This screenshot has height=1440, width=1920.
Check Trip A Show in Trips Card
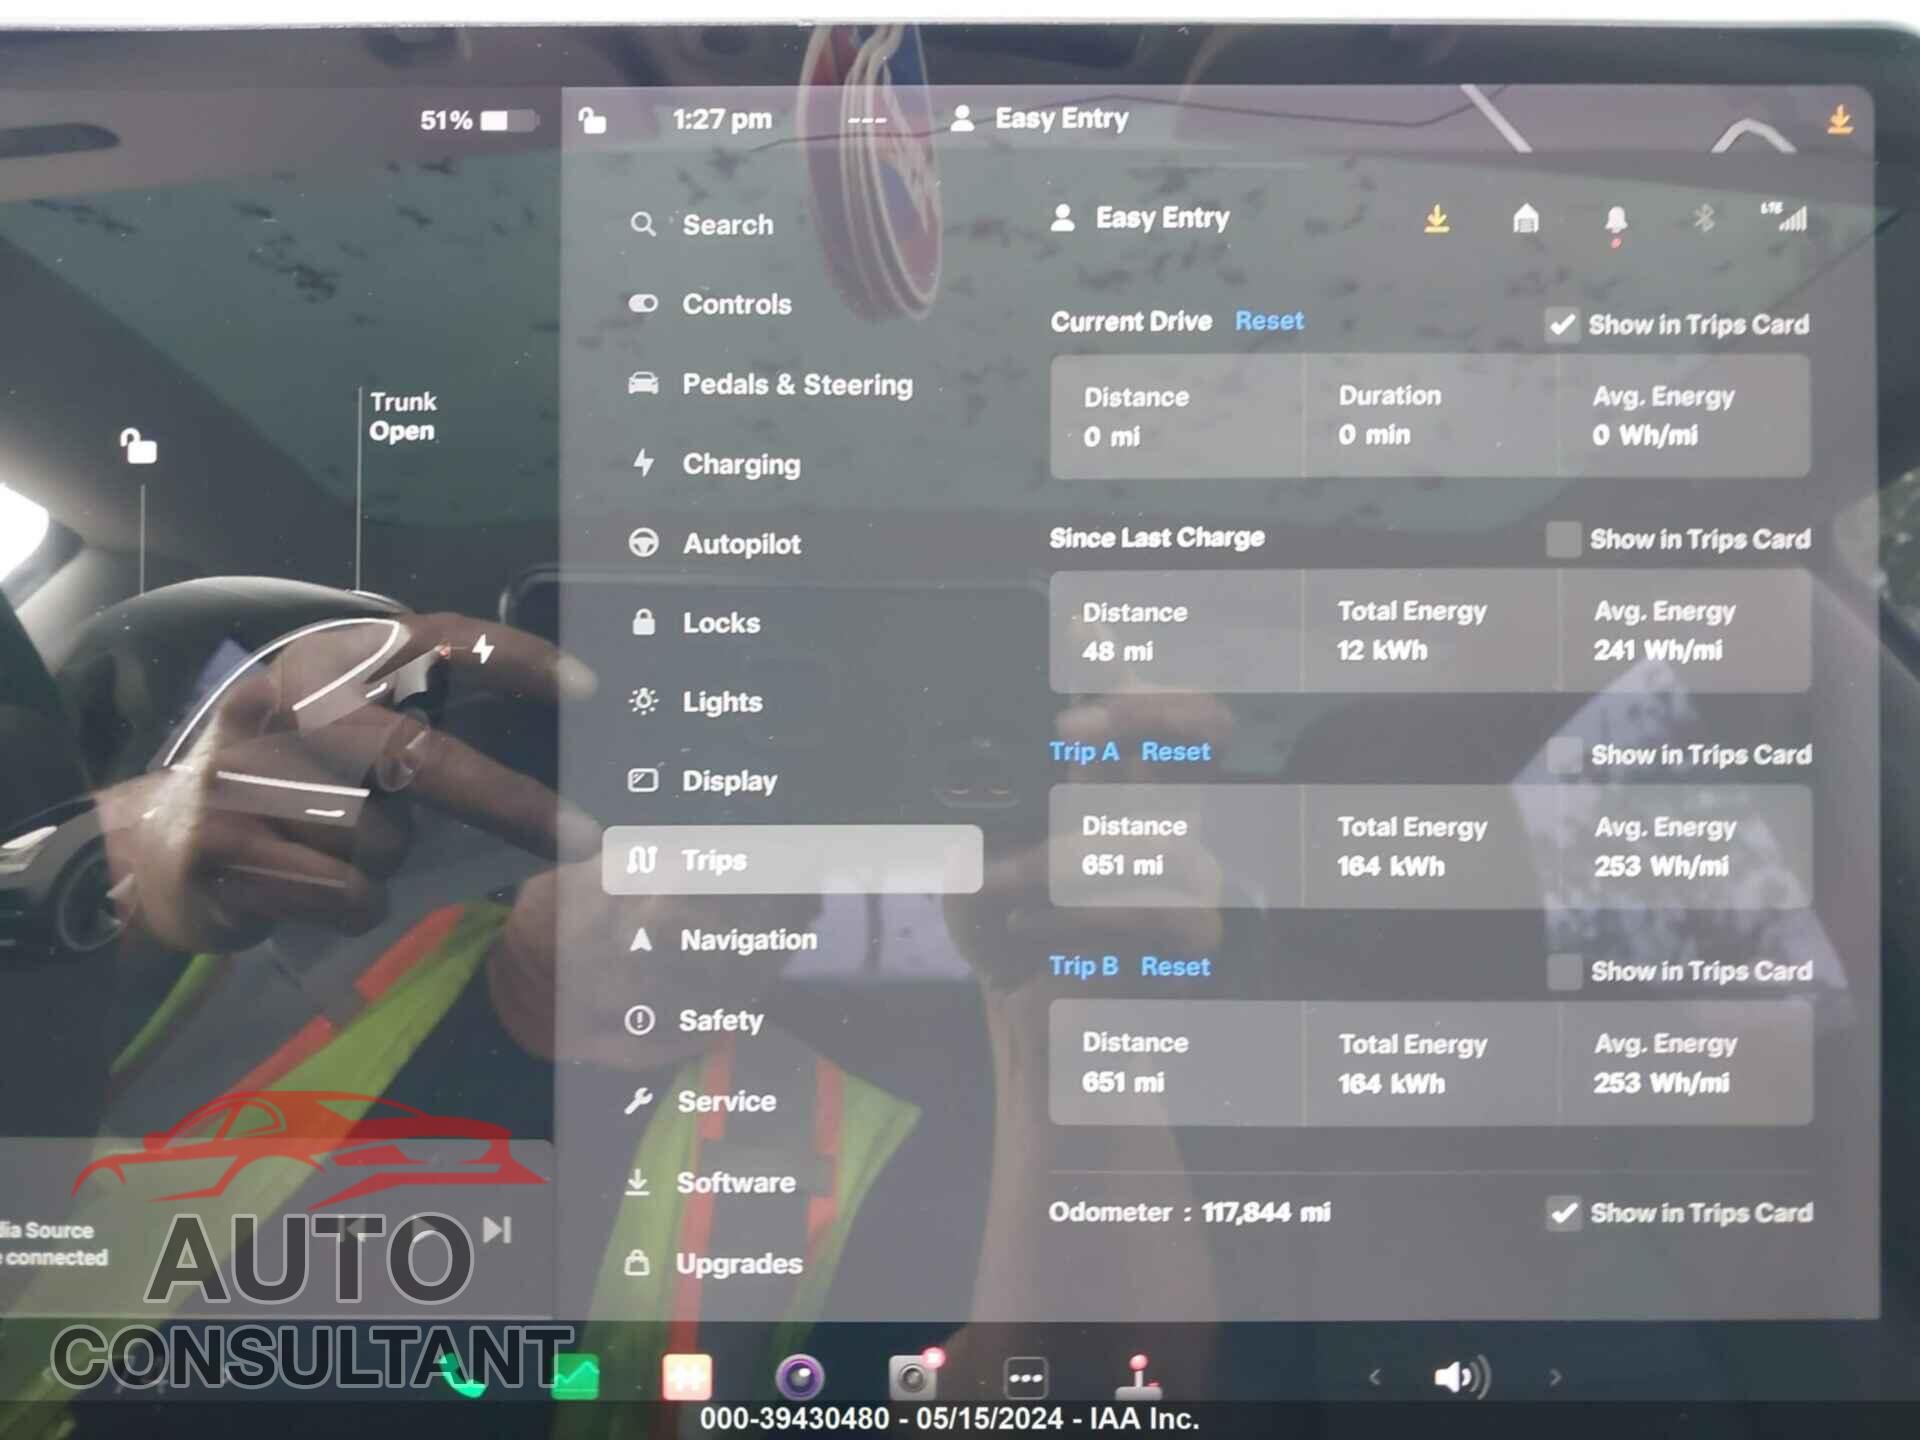click(x=1564, y=755)
